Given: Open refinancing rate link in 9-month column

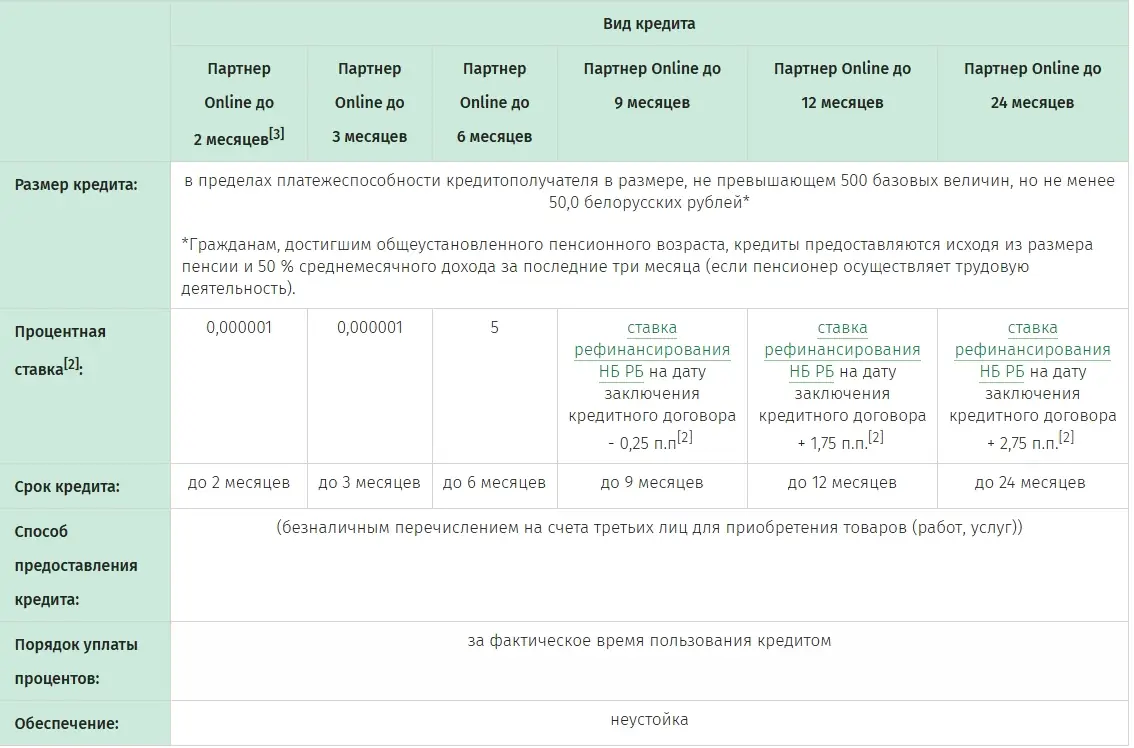Looking at the screenshot, I should click(651, 350).
